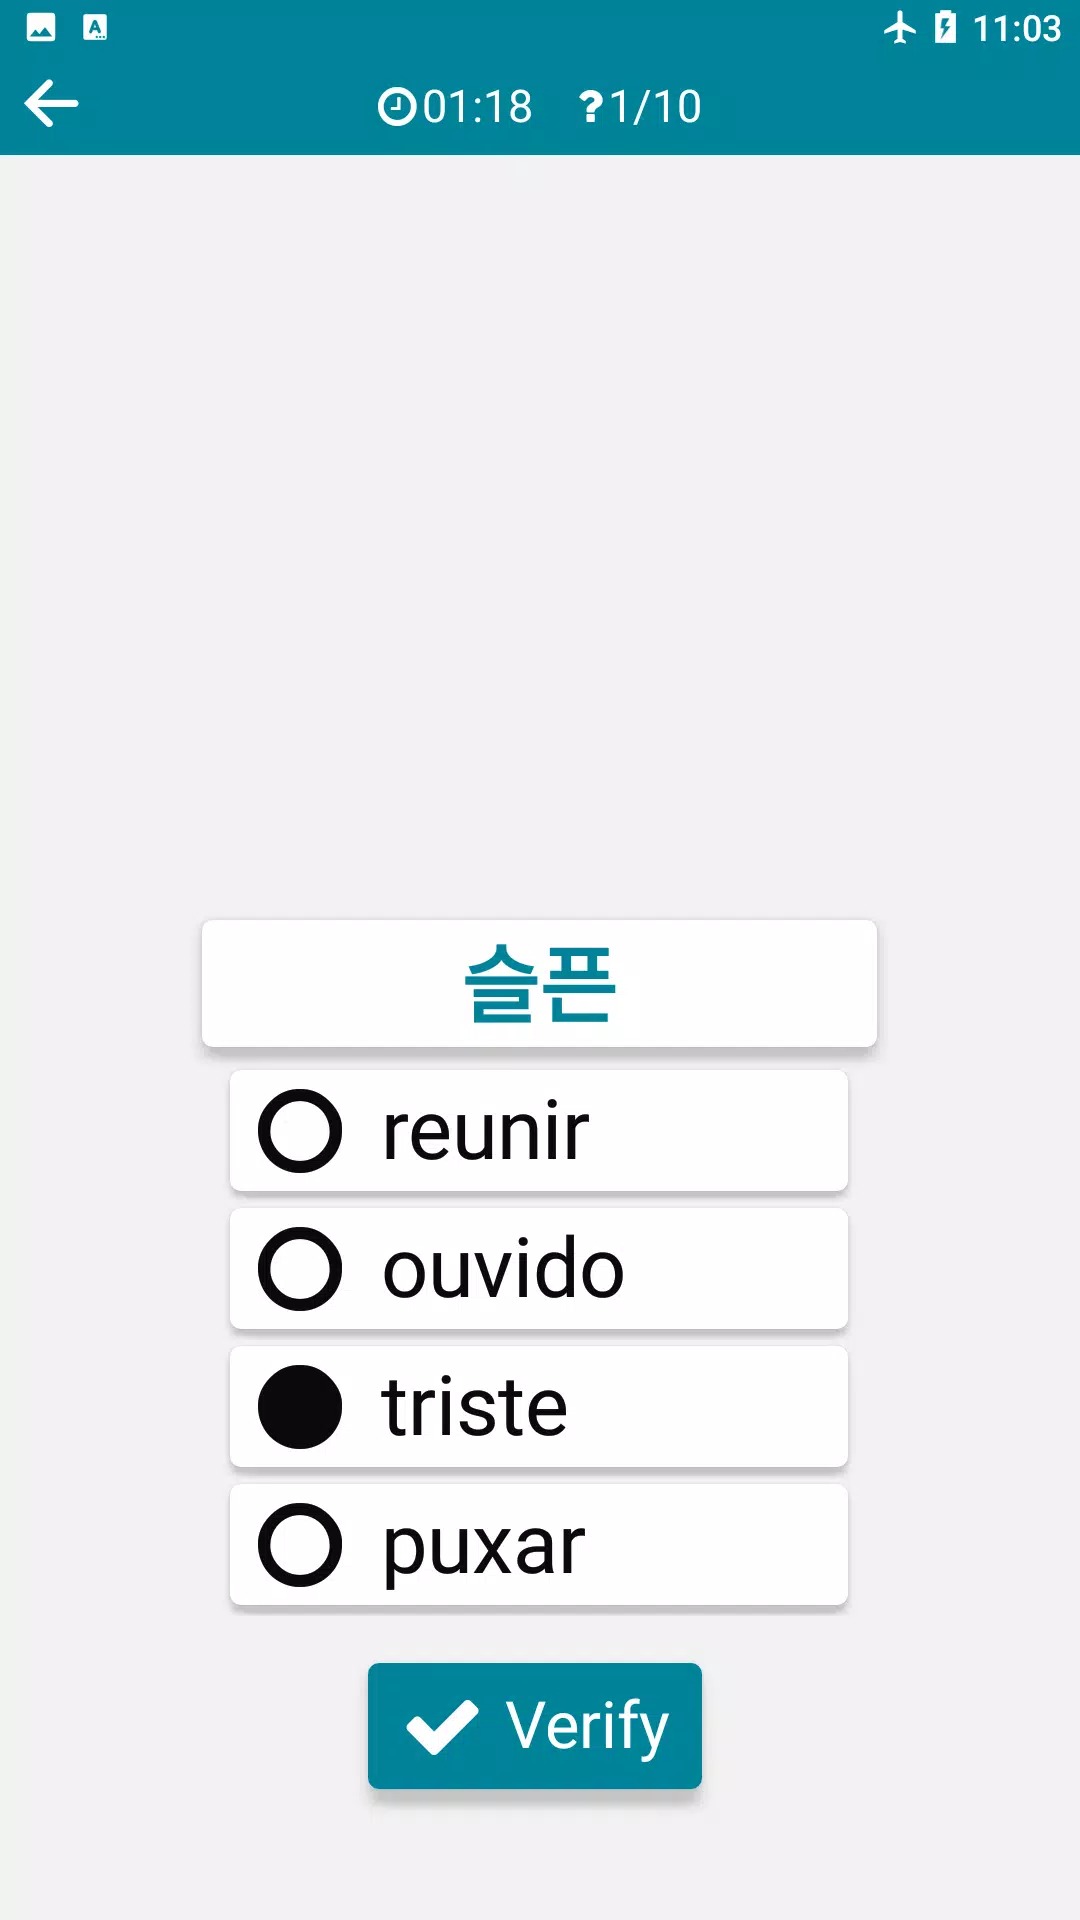Tap the question mark counter icon
This screenshot has width=1080, height=1920.
click(x=591, y=107)
